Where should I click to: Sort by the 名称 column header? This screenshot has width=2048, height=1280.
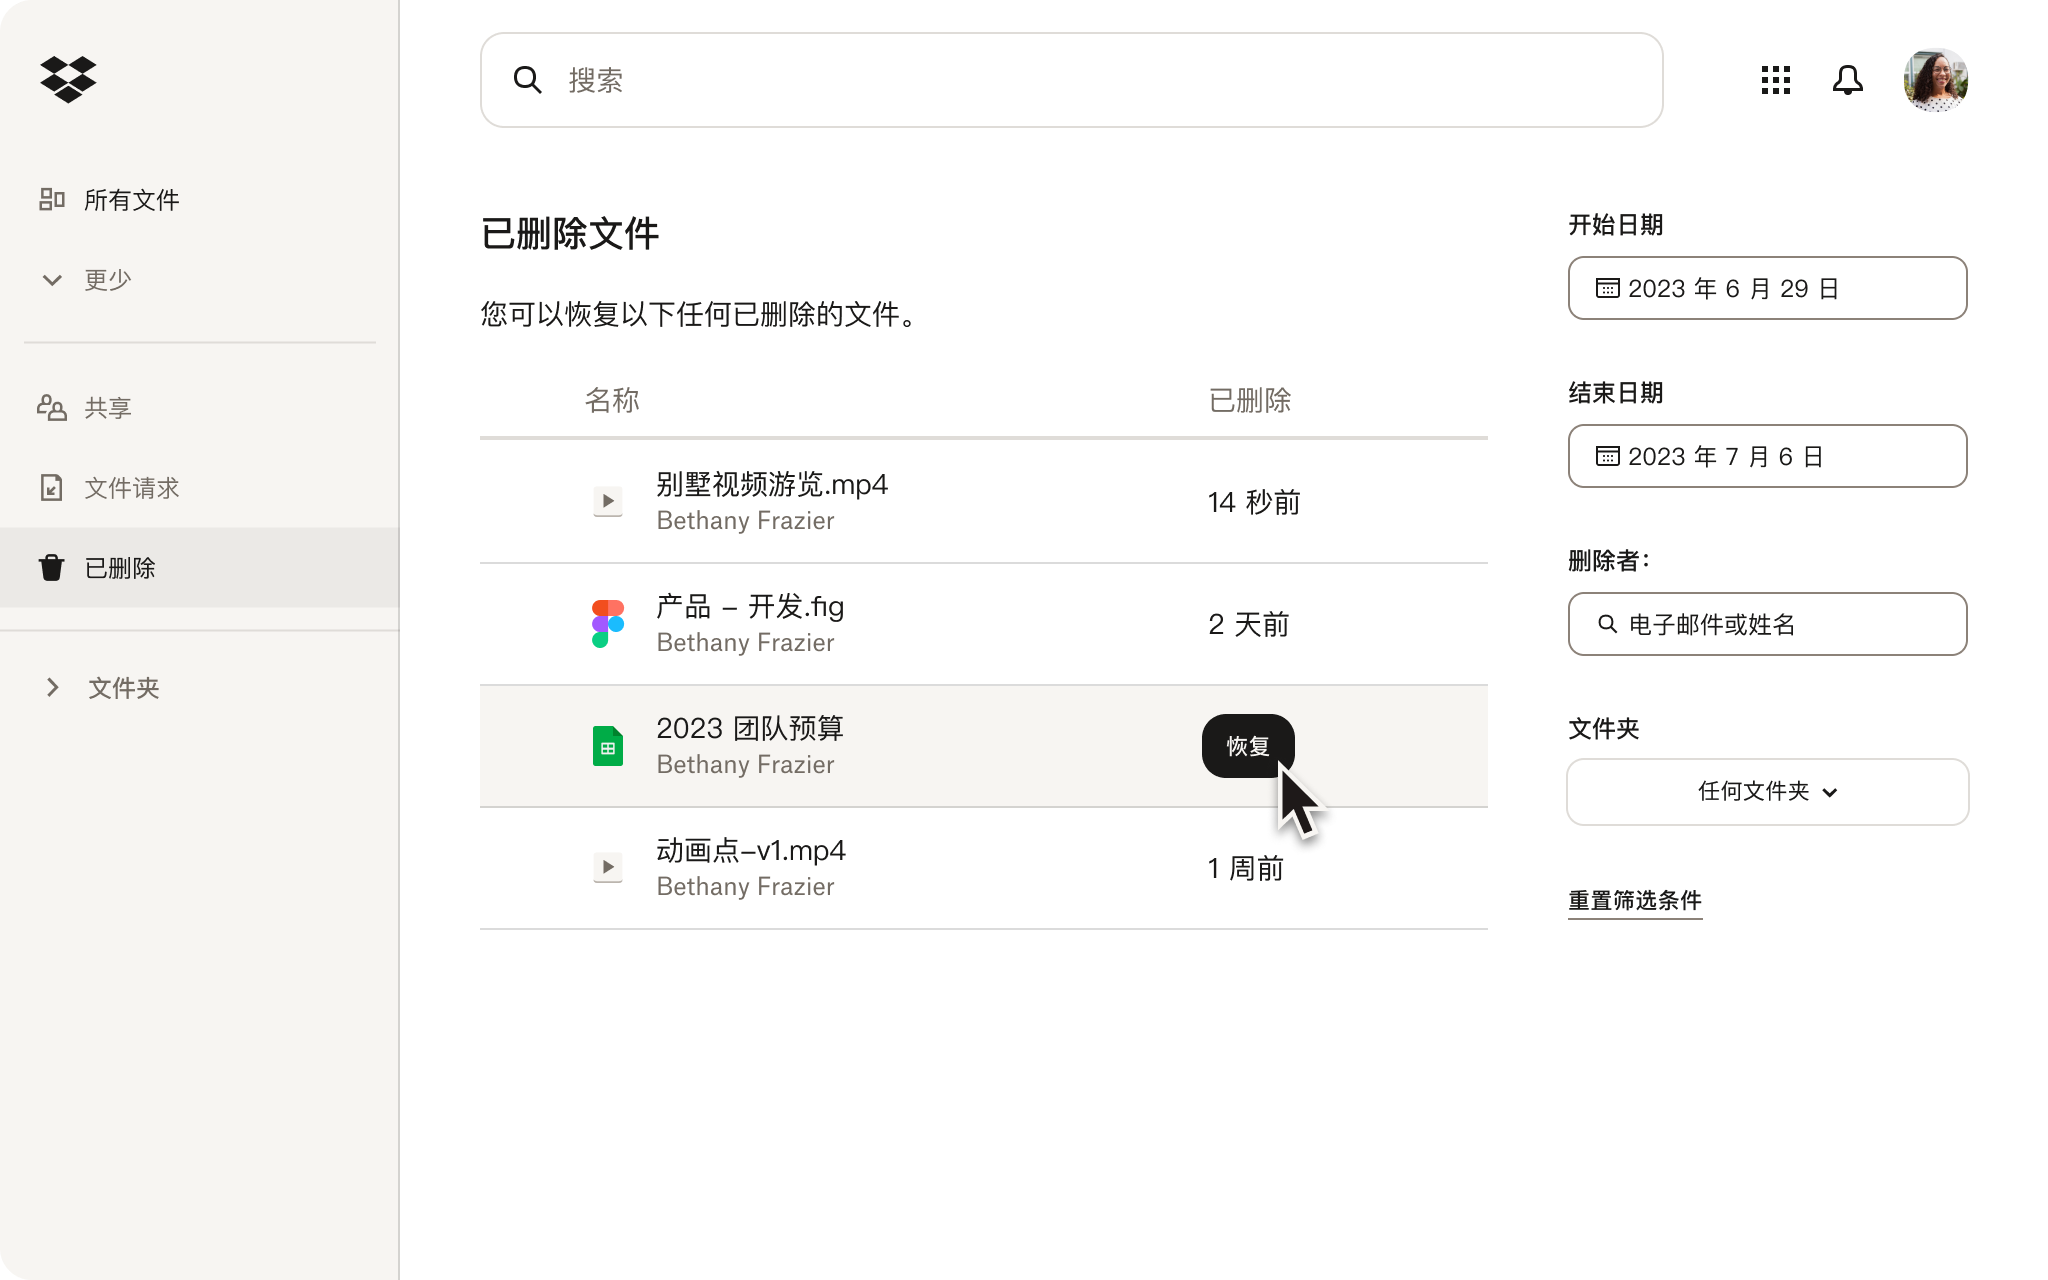tap(612, 400)
